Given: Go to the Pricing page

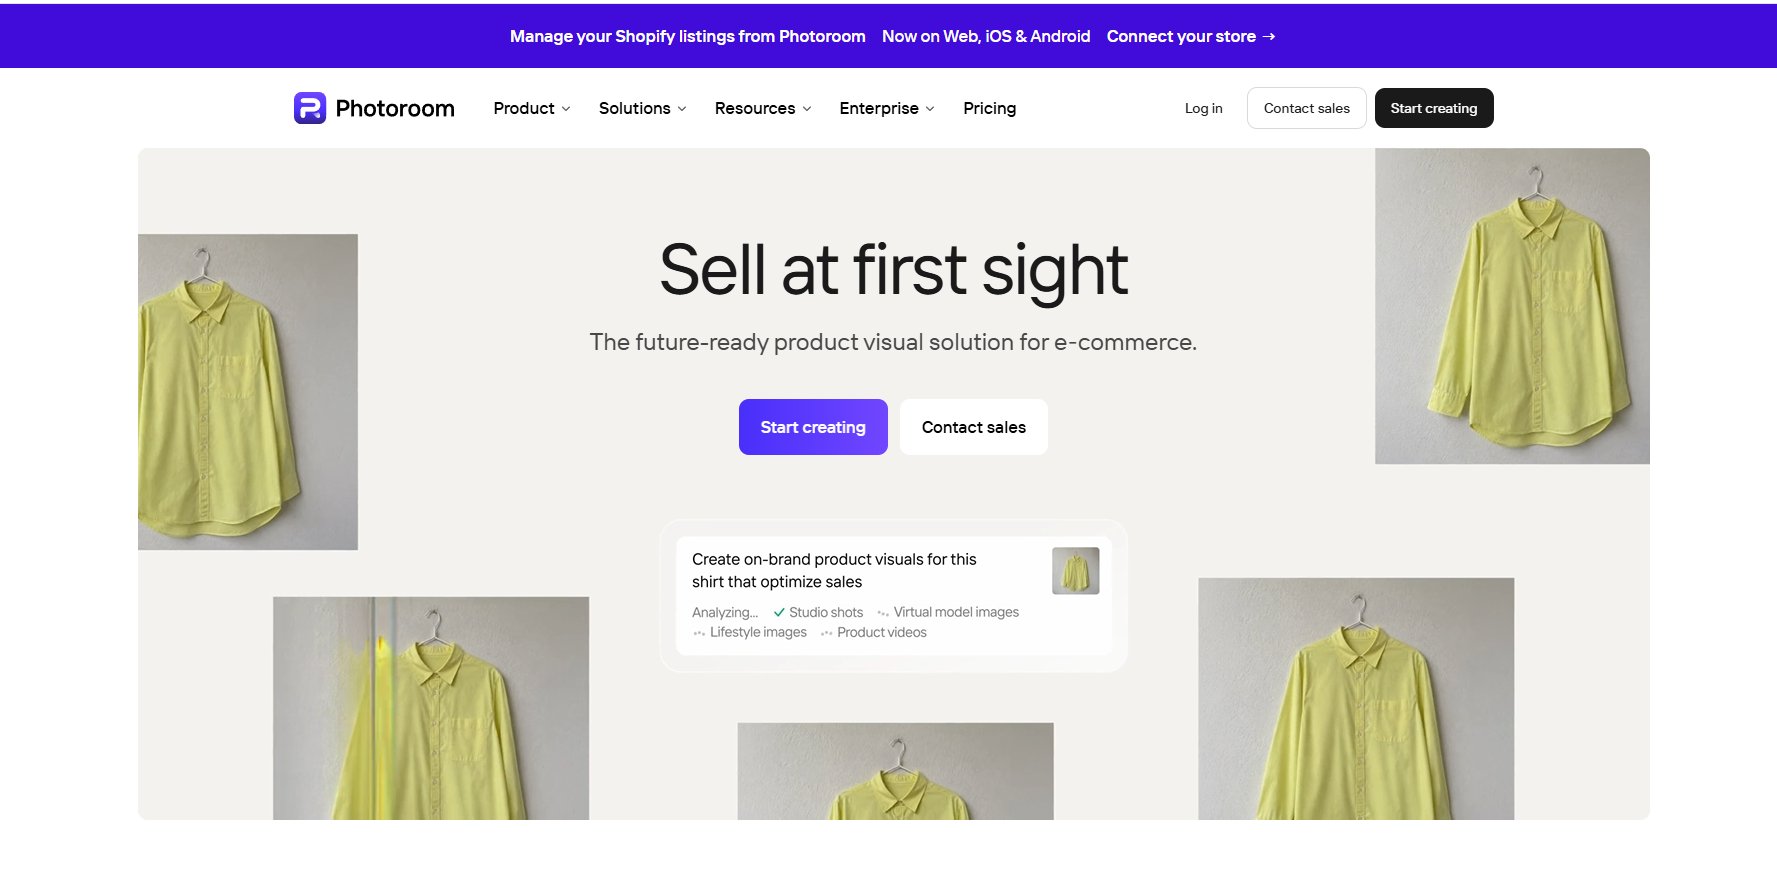Looking at the screenshot, I should 989,108.
